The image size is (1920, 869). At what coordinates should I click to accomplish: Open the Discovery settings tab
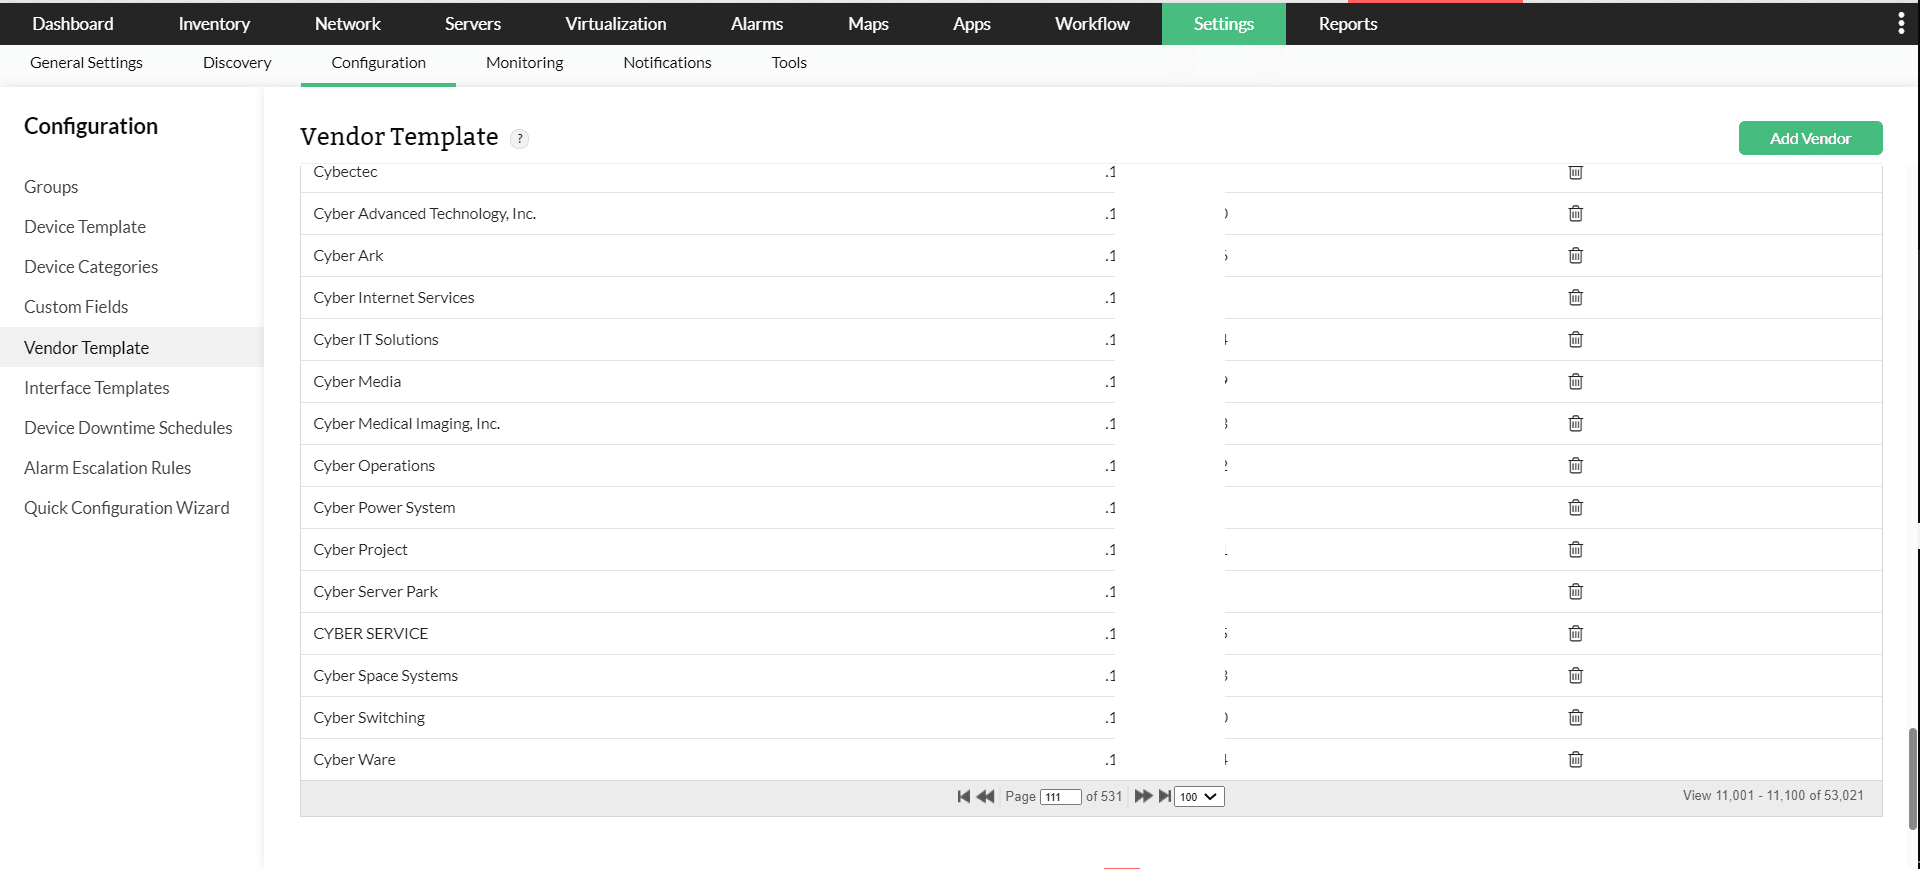pyautogui.click(x=237, y=63)
